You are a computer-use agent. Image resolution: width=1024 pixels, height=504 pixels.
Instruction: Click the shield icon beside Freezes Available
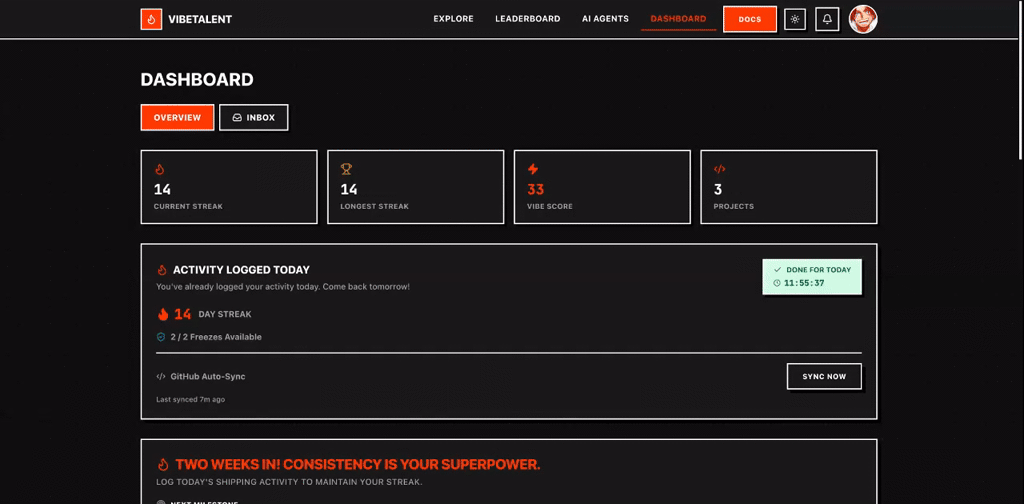coord(161,337)
